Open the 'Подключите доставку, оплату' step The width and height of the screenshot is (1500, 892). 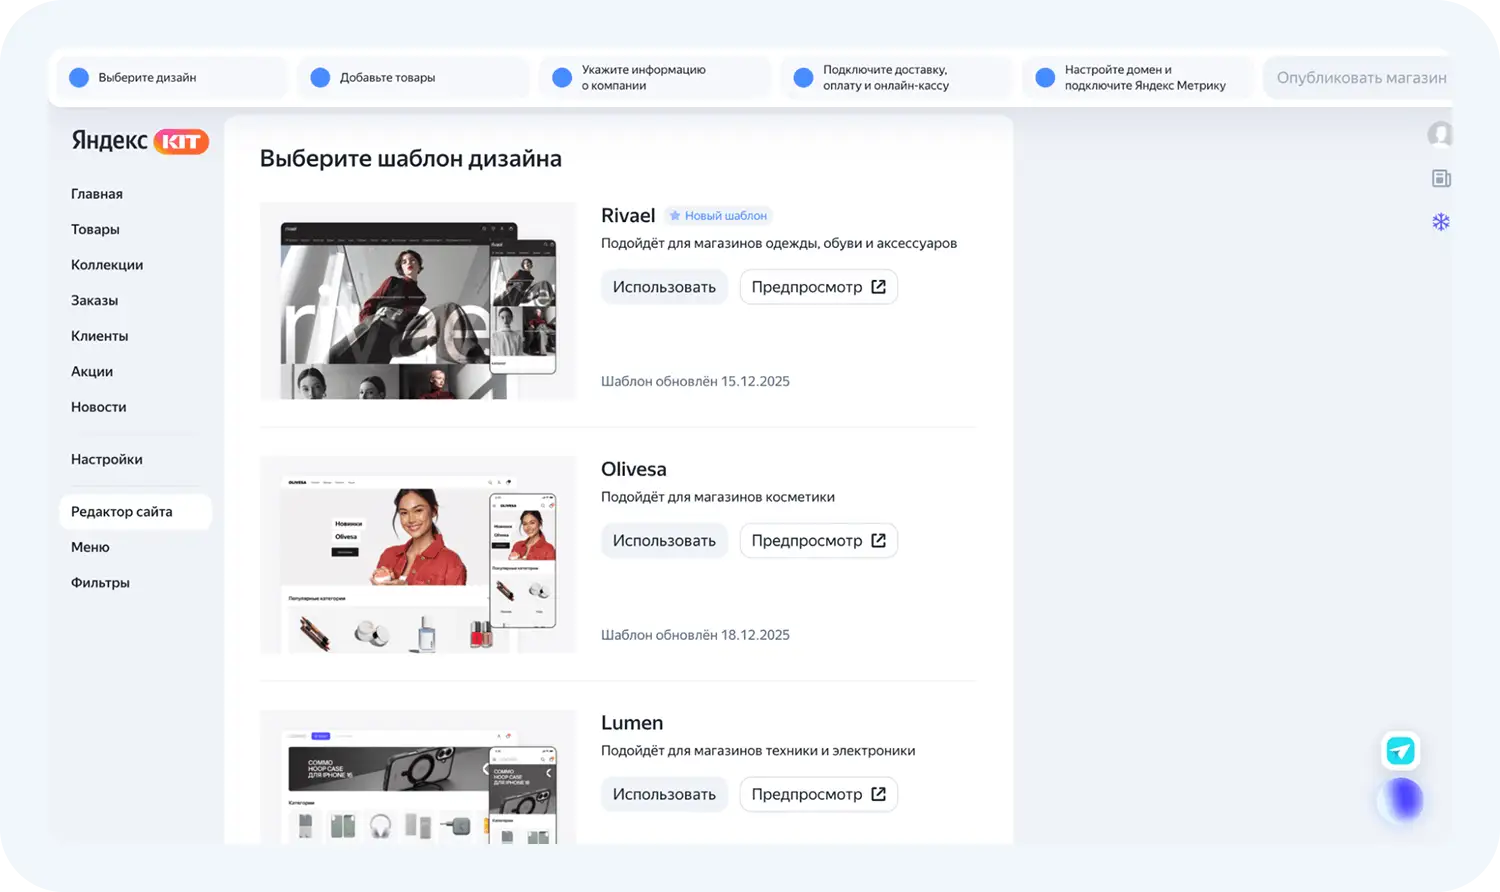pyautogui.click(x=885, y=78)
